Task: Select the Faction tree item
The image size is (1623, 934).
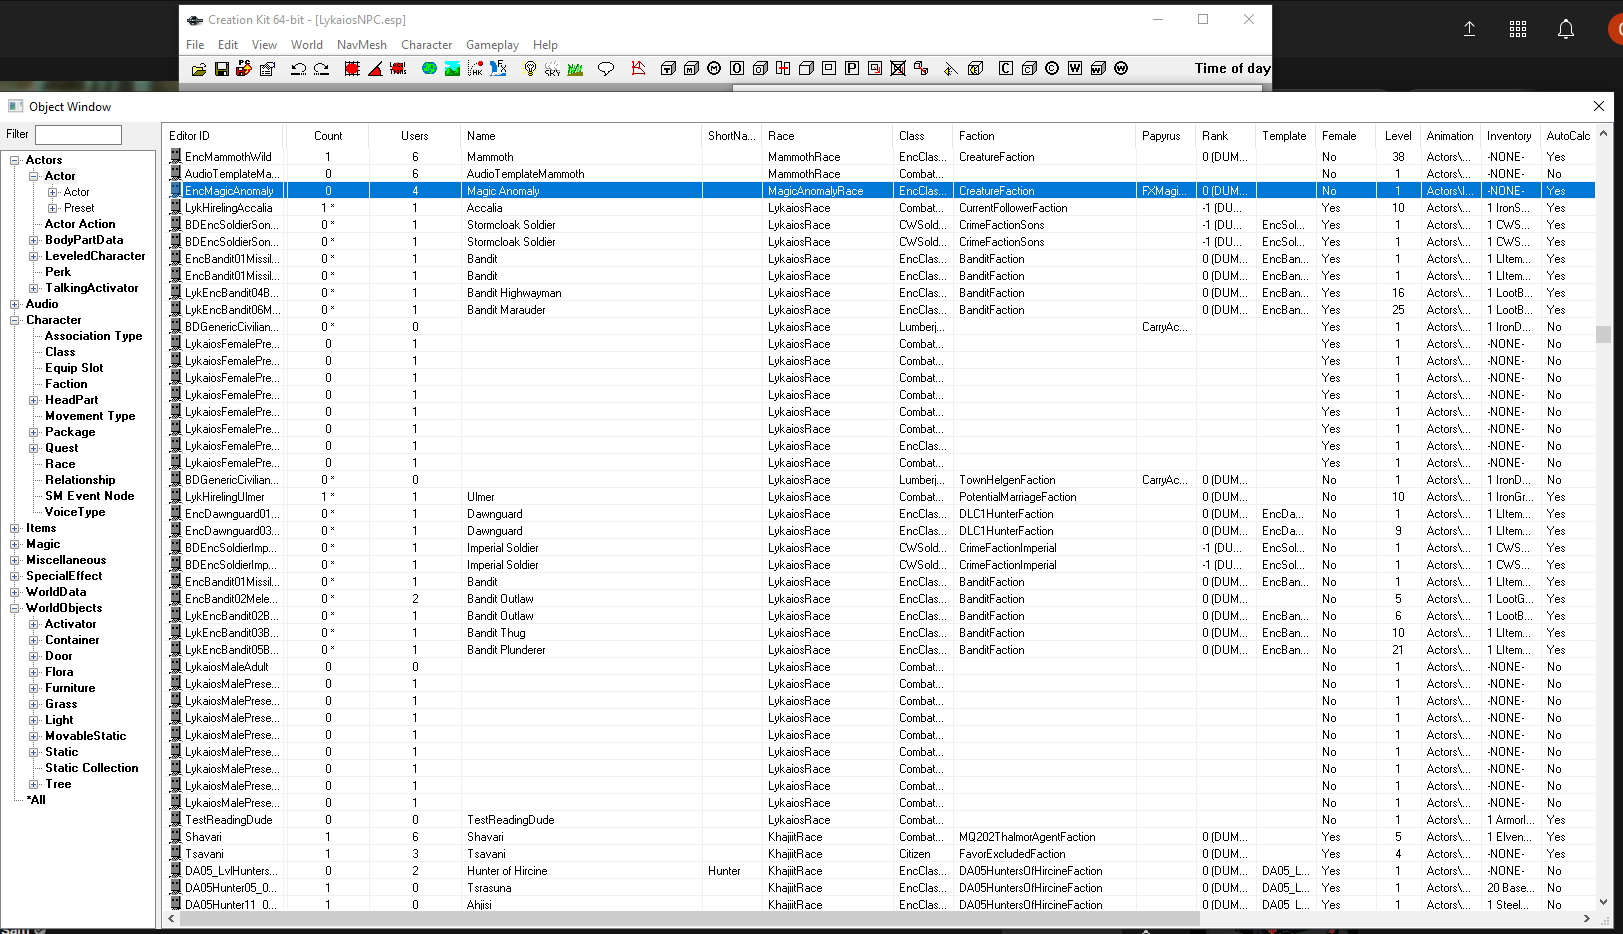Action: click(x=66, y=384)
